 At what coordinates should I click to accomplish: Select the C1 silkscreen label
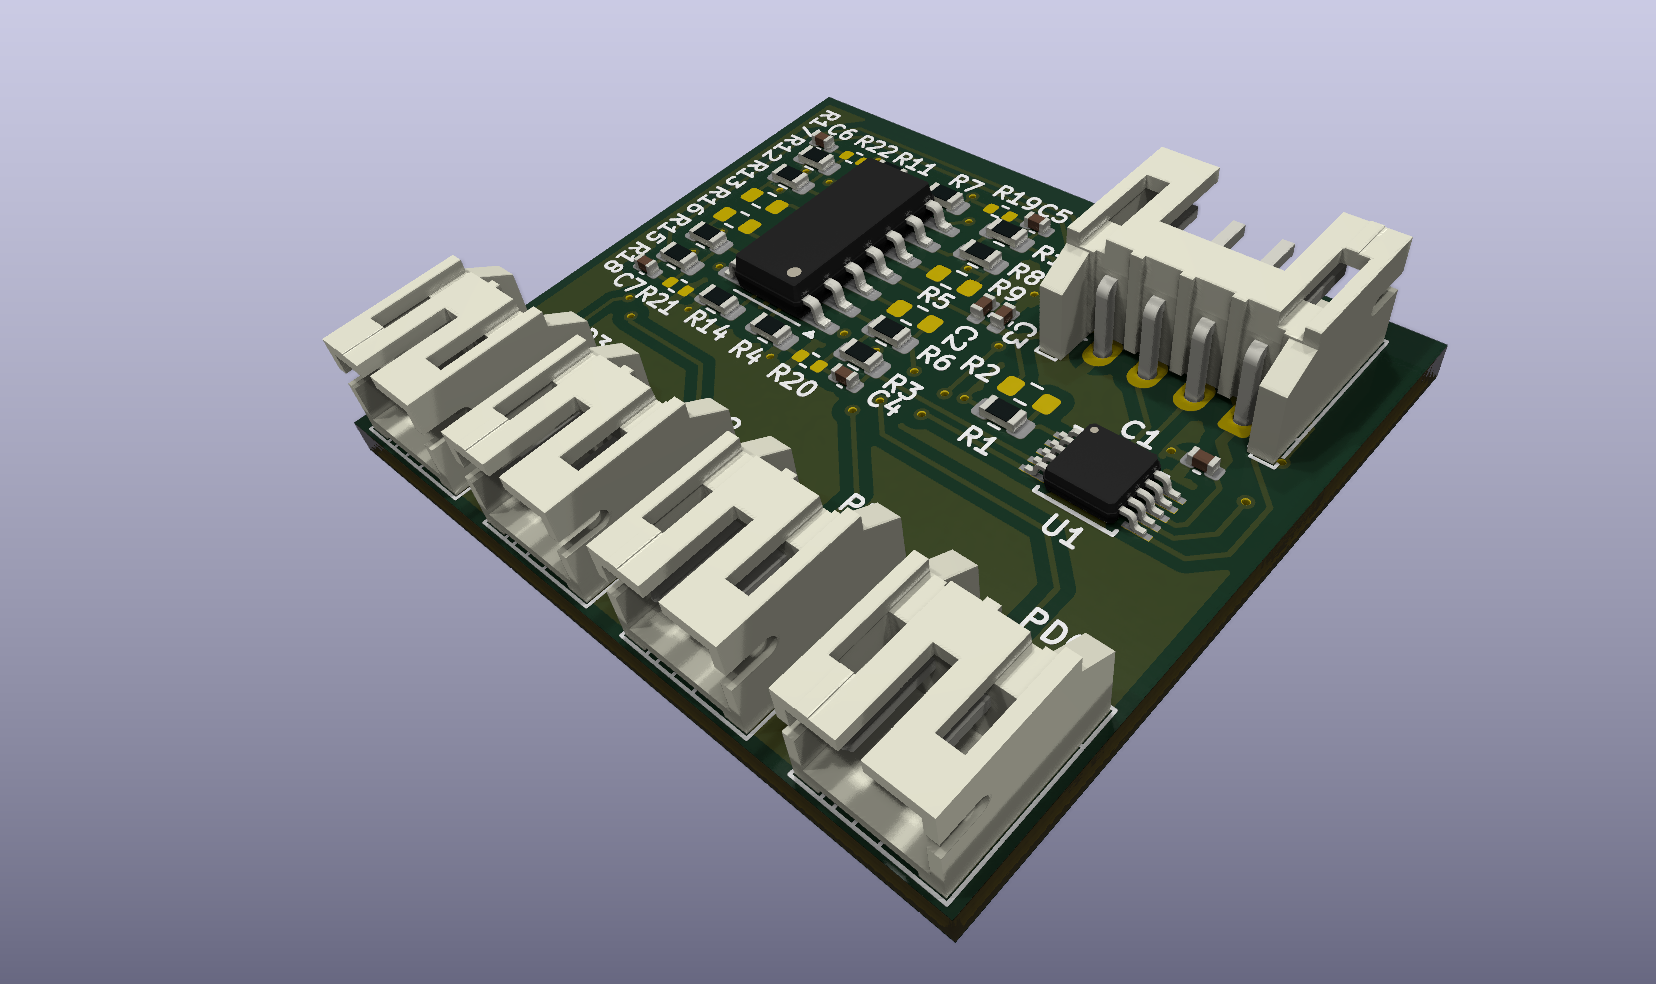pyautogui.click(x=1139, y=435)
